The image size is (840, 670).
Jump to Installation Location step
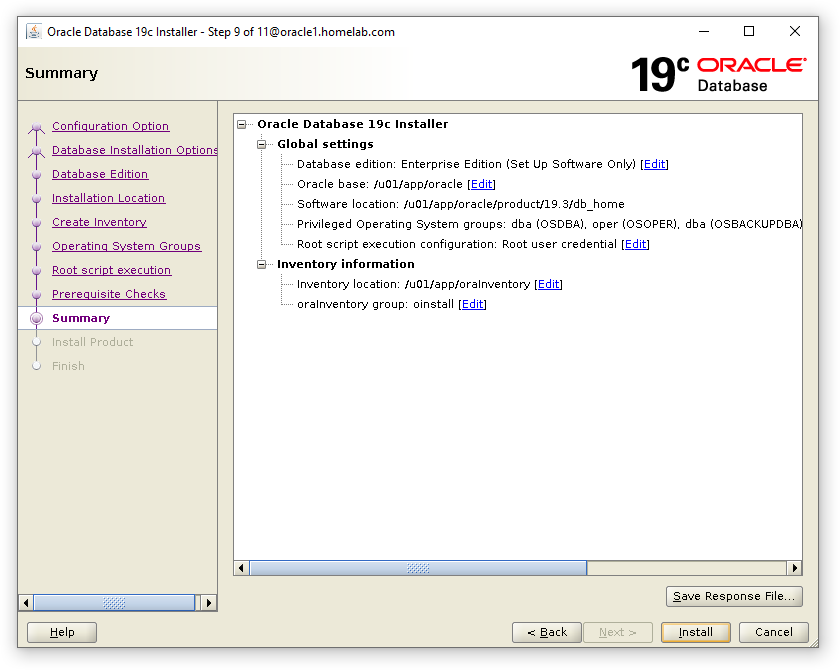pos(108,198)
